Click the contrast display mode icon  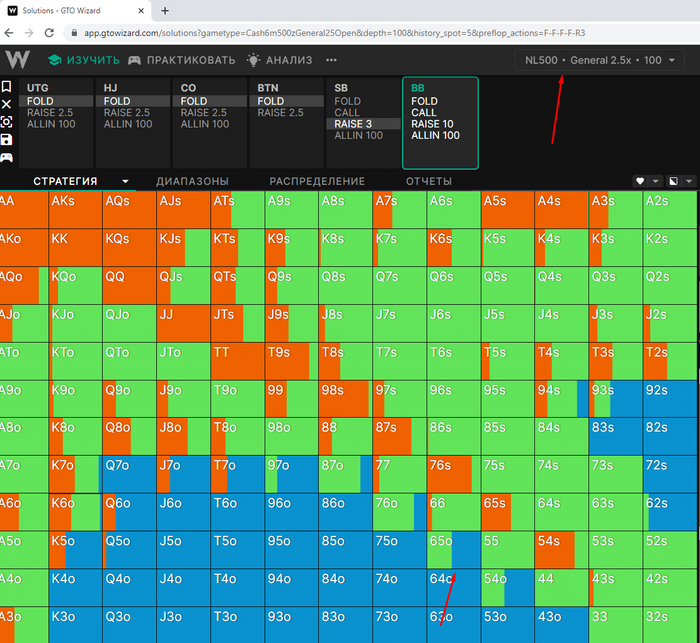coord(673,181)
